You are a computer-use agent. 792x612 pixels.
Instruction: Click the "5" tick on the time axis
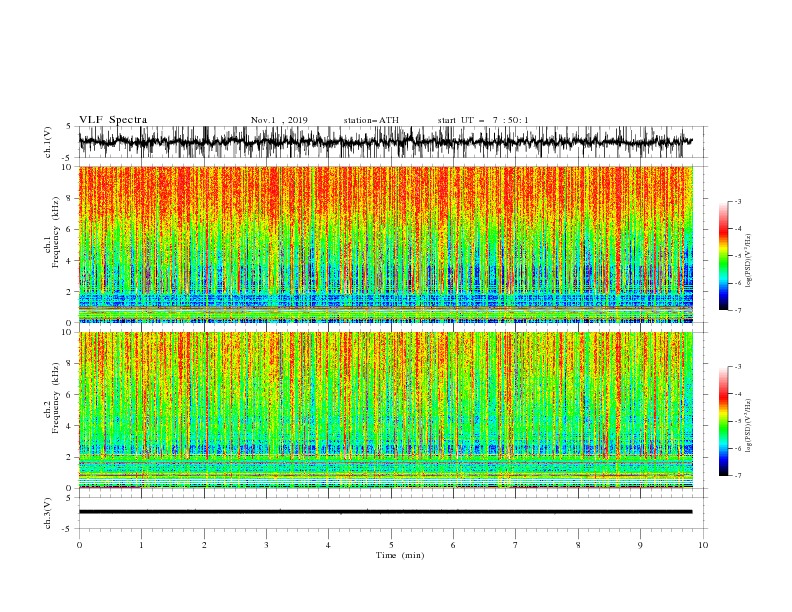[x=391, y=545]
